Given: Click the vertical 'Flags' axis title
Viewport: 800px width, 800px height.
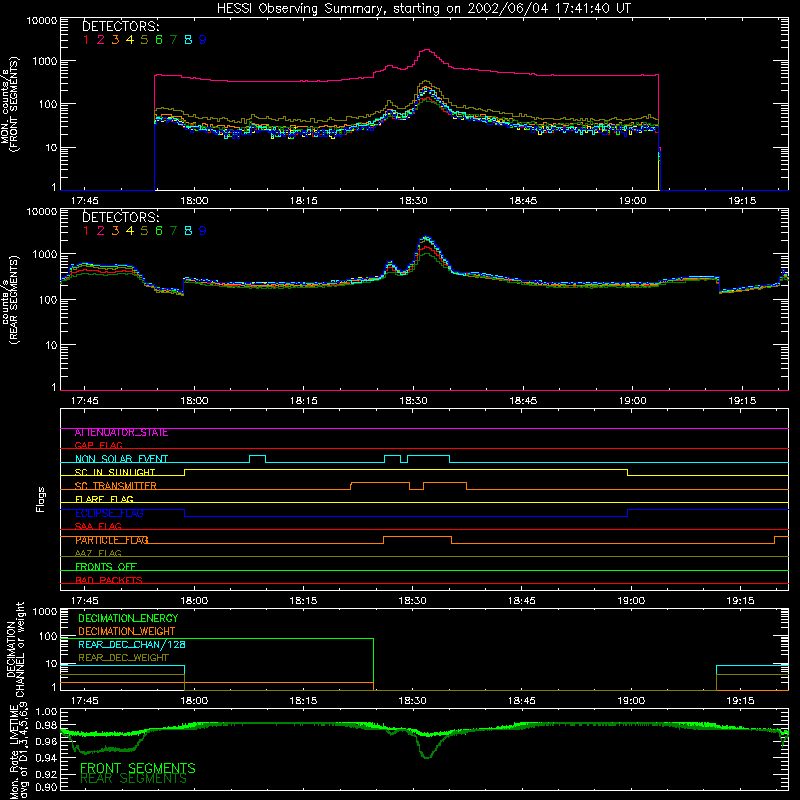Looking at the screenshot, I should [41, 499].
